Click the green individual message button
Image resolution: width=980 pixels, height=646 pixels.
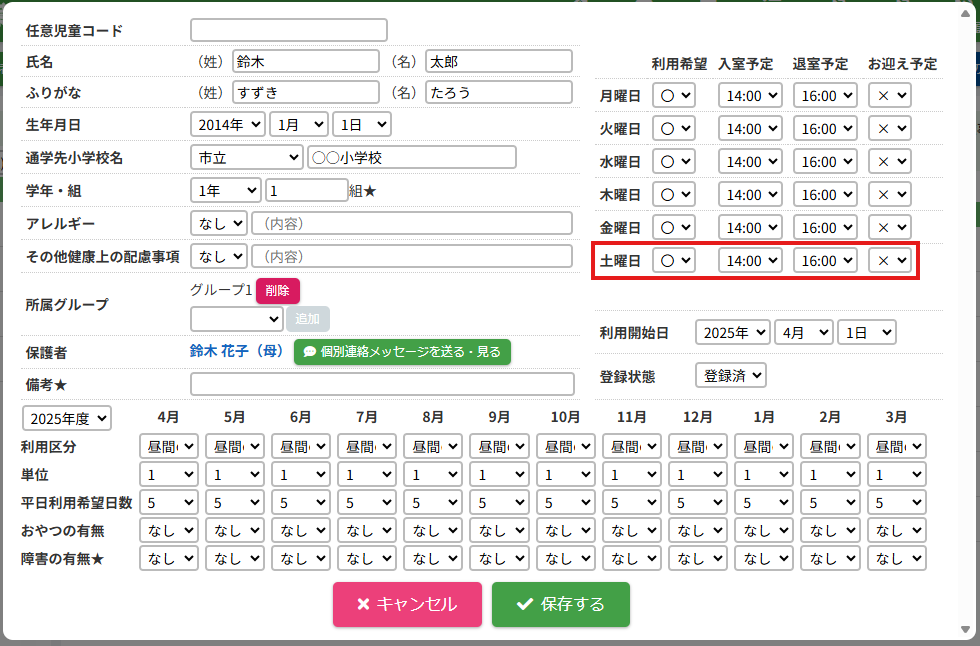[402, 352]
